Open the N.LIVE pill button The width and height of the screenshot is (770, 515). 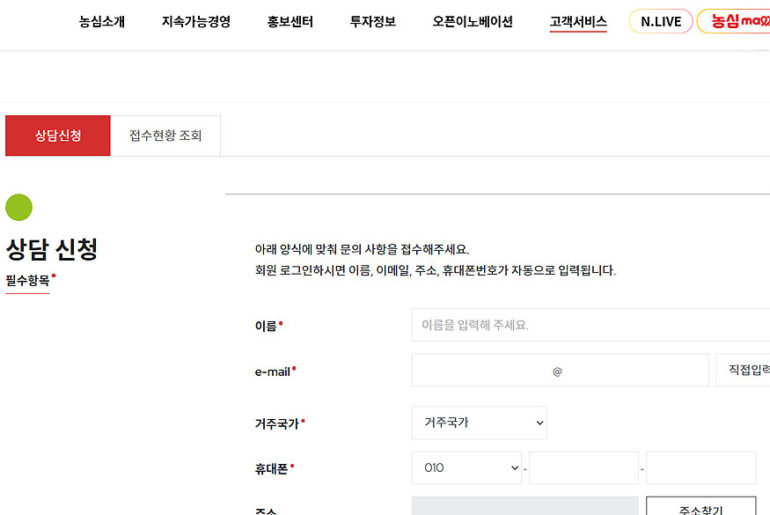pyautogui.click(x=660, y=22)
